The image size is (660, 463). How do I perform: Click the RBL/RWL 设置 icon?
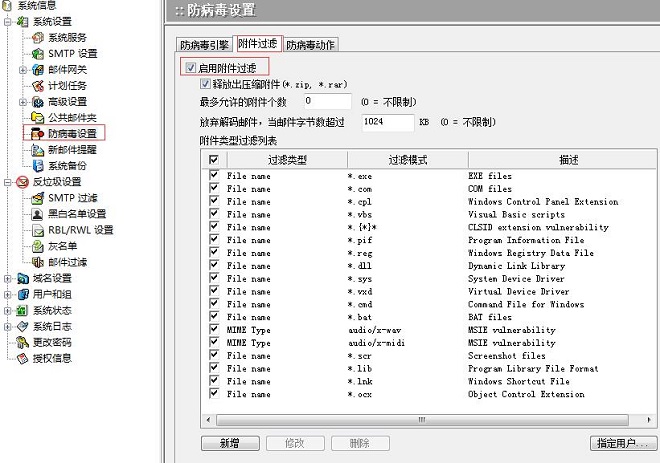tap(38, 230)
